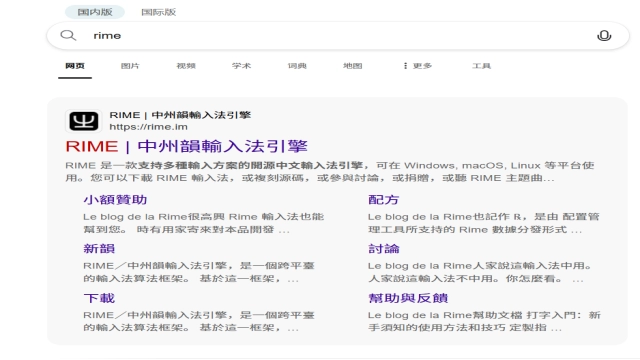Activate the microphone voice search icon
This screenshot has width=640, height=360.
pos(604,36)
